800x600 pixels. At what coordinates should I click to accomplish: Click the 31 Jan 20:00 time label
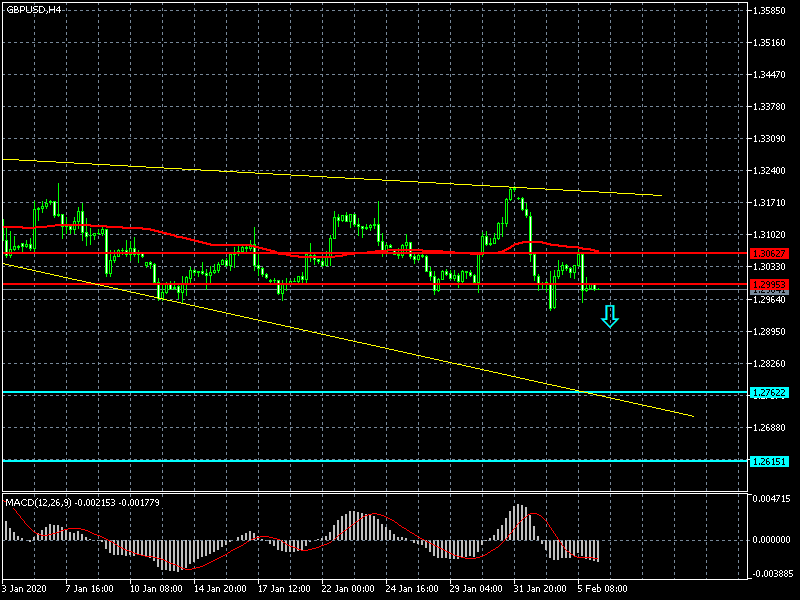tap(540, 589)
